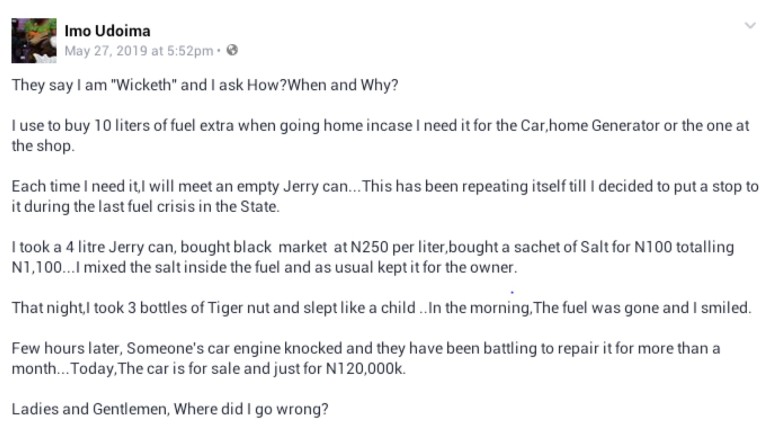The image size is (768, 431).
Task: Click the paragraph about the empty Jerry can
Action: coord(385,196)
